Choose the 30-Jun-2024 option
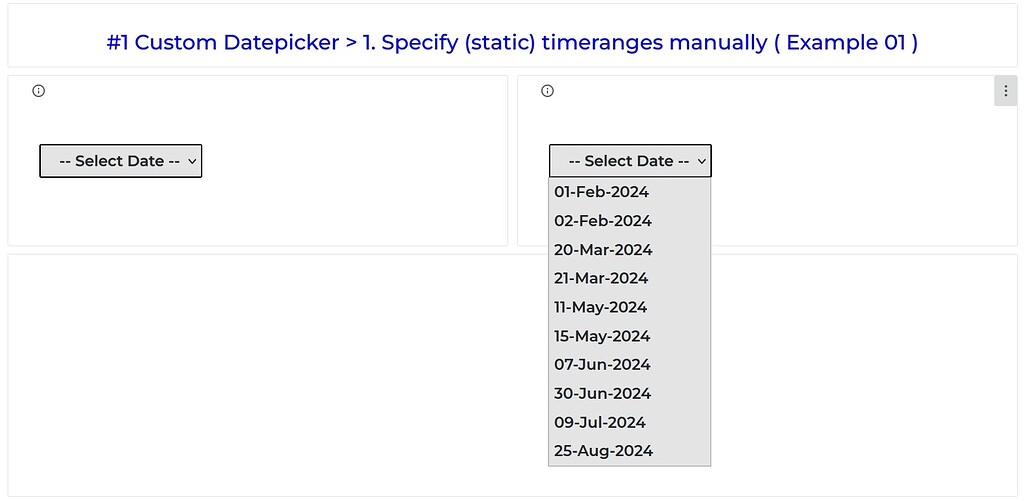The width and height of the screenshot is (1024, 501). 630,393
